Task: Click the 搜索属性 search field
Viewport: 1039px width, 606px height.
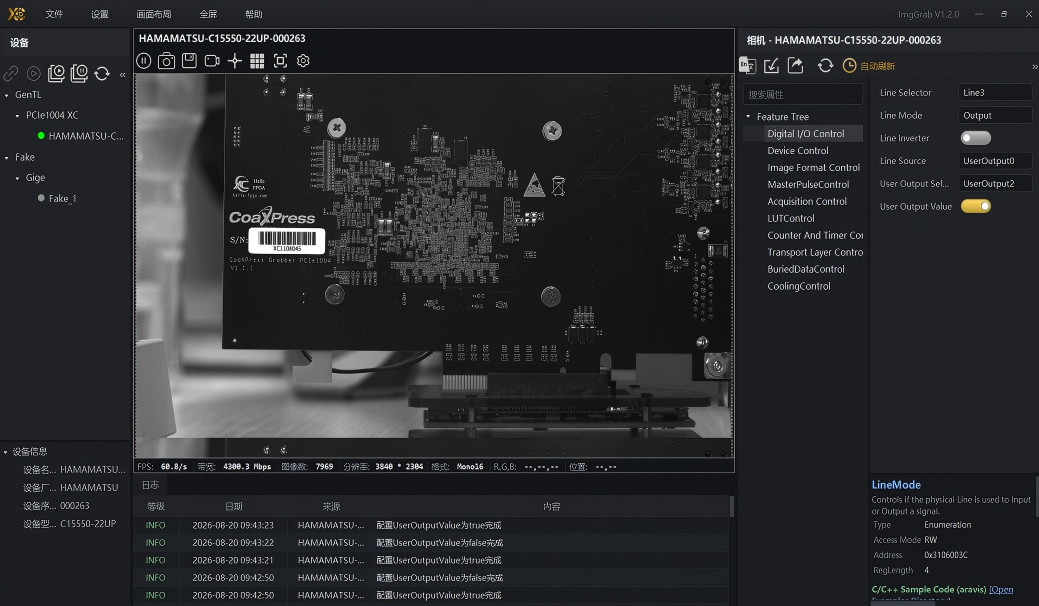Action: [x=803, y=94]
